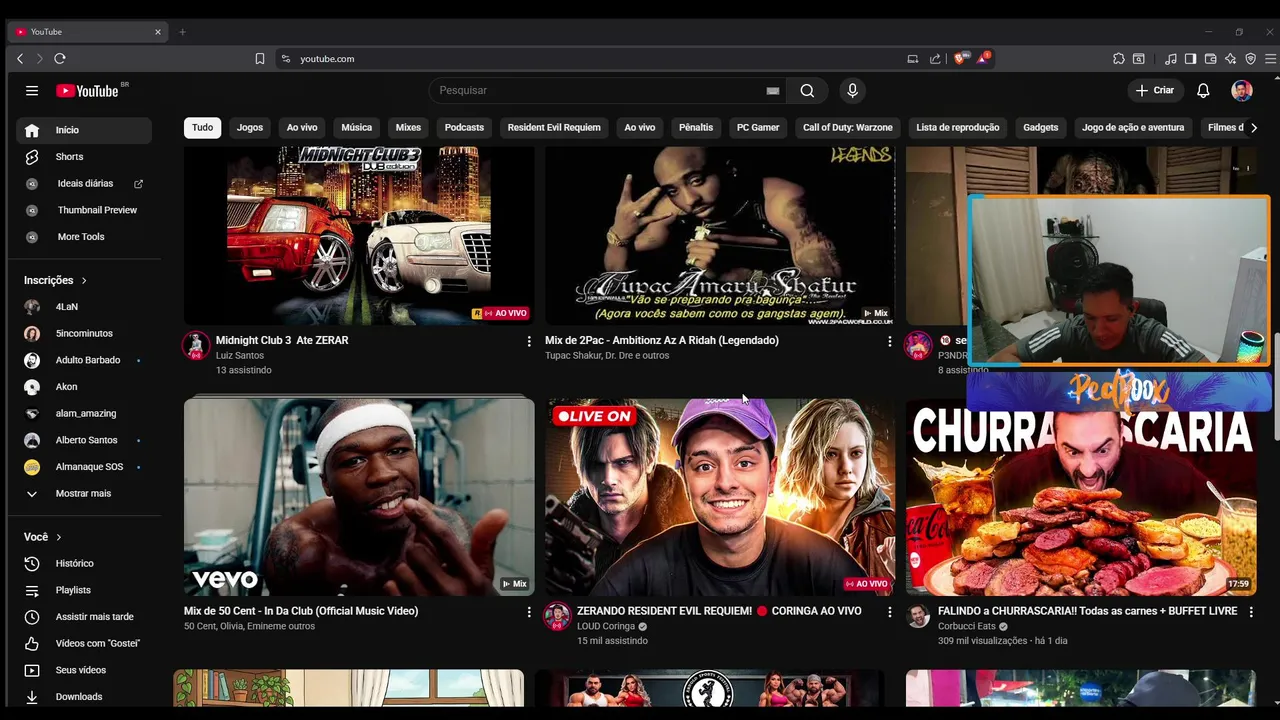Expand Mostrar mais subscriptions
The height and width of the screenshot is (720, 1280).
point(84,493)
